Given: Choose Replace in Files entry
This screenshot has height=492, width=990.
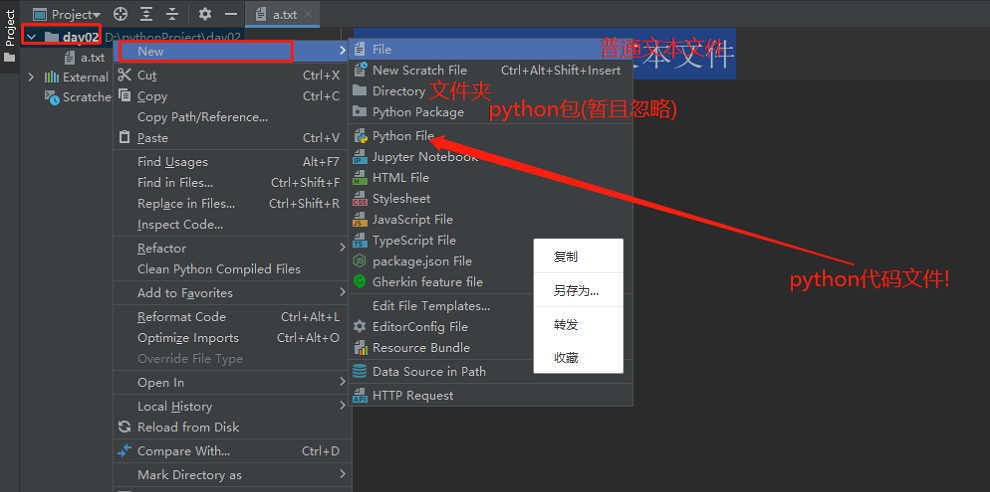Looking at the screenshot, I should click(x=230, y=203).
